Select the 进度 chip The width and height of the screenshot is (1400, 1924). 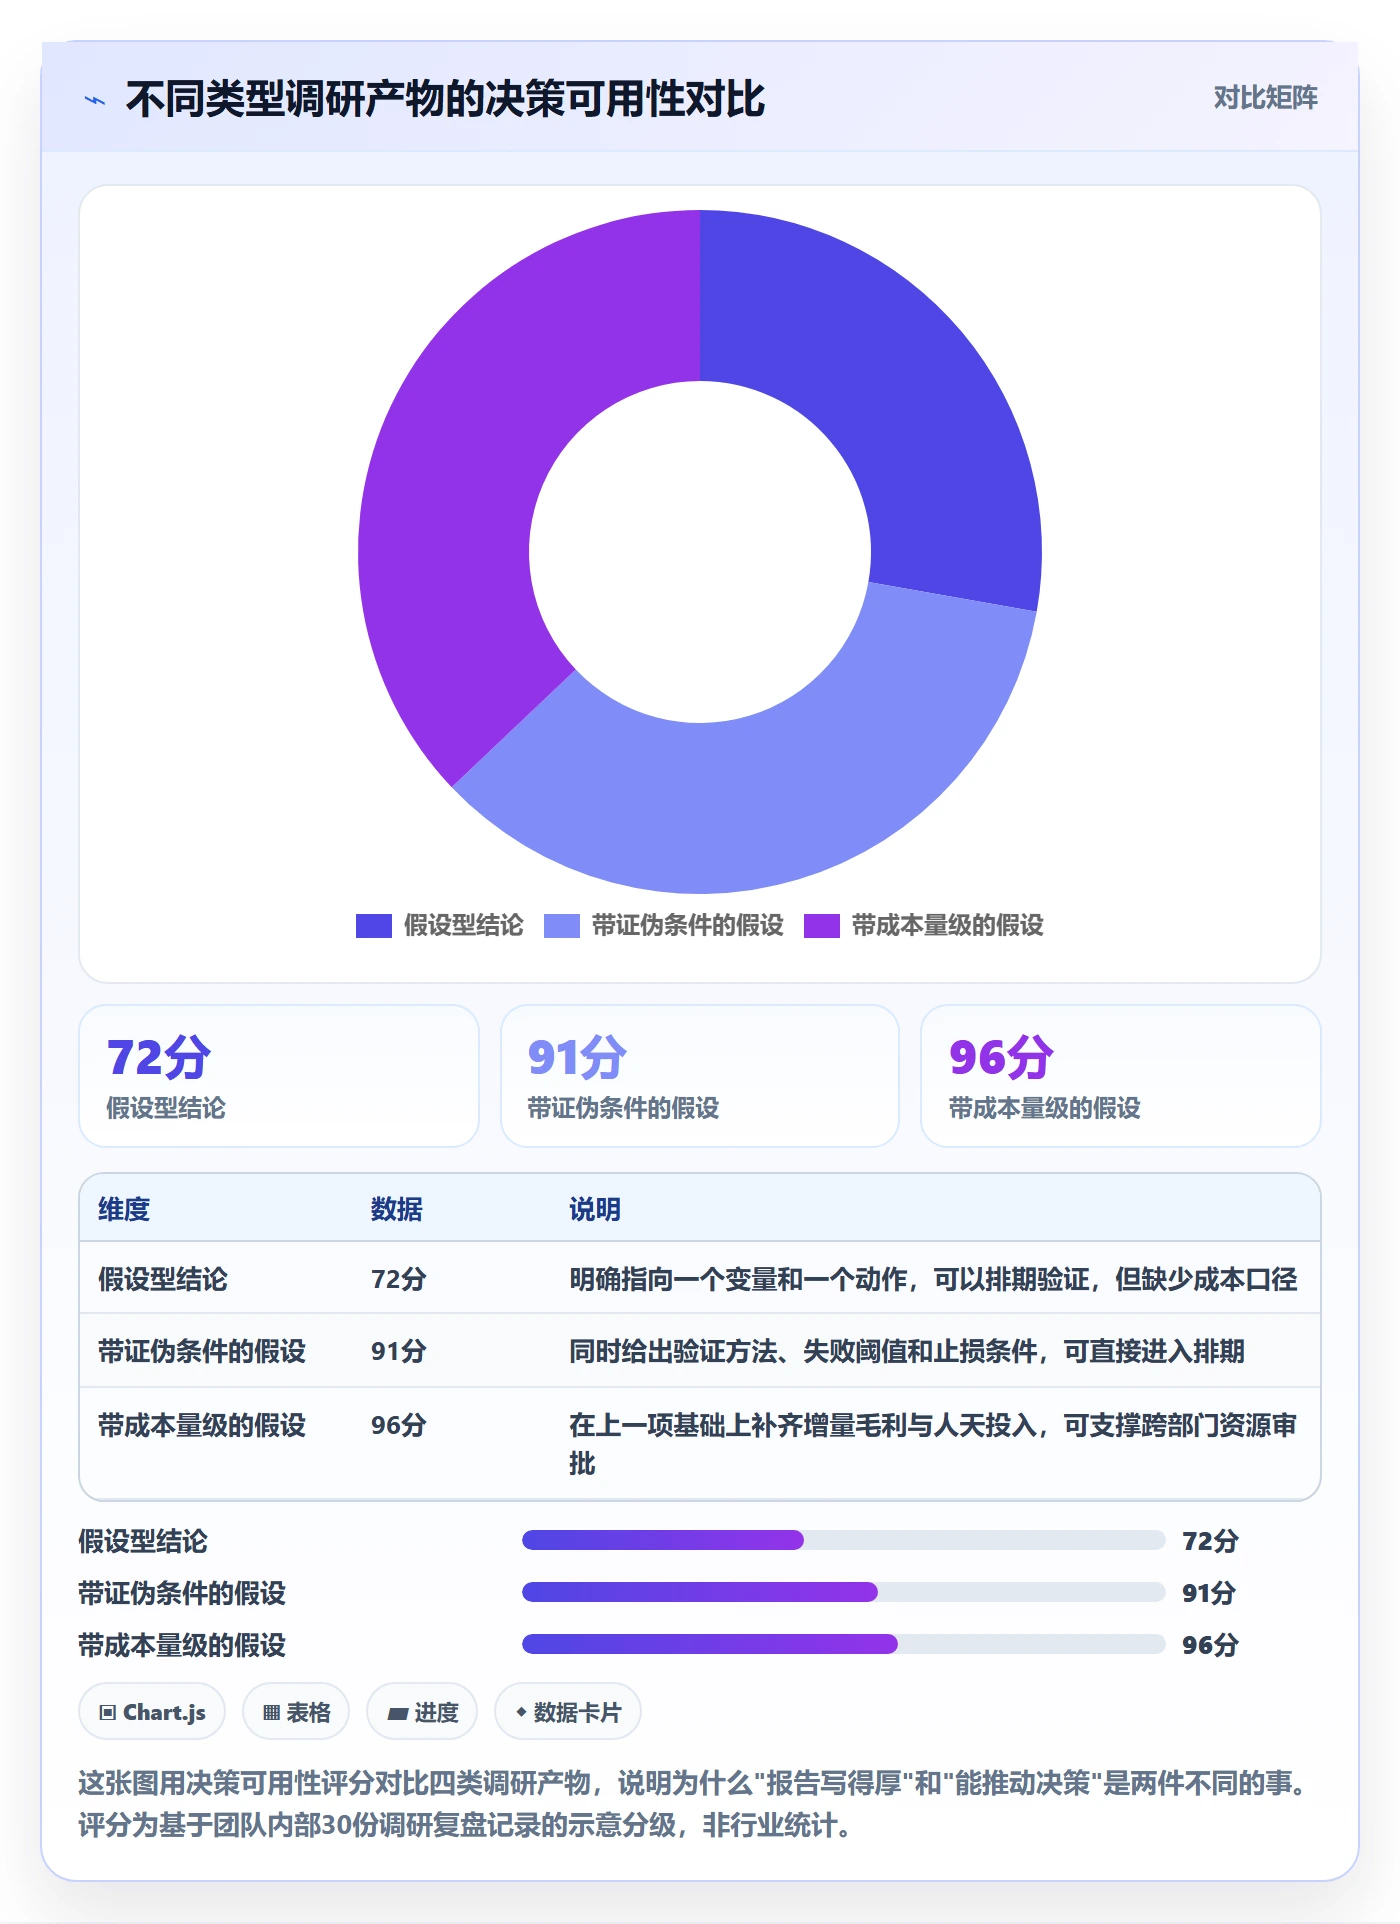click(422, 1712)
